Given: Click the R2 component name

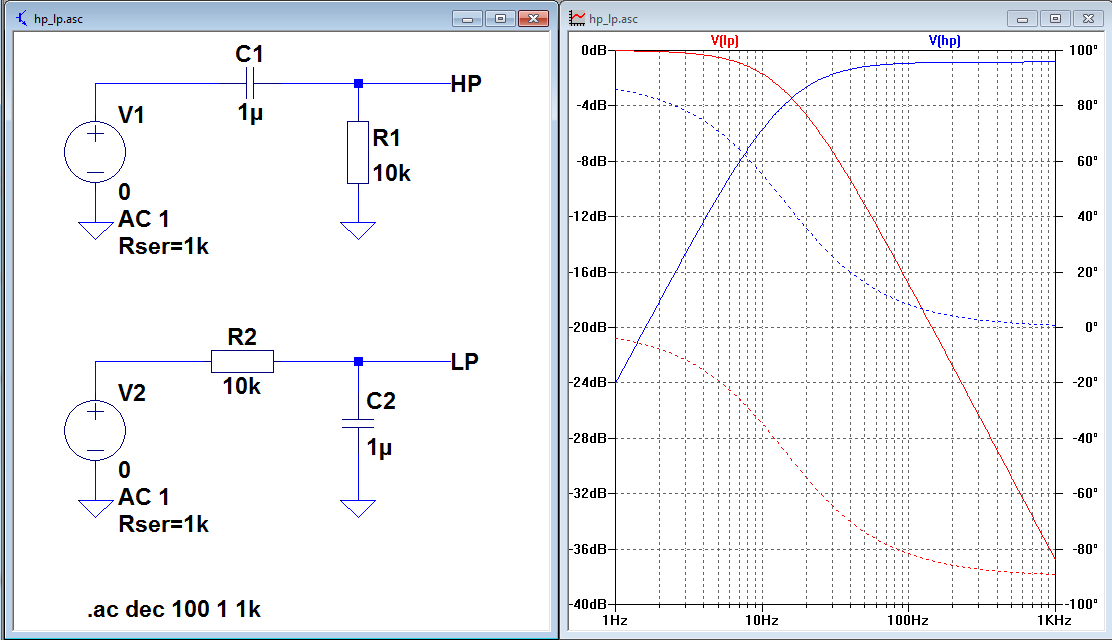Looking at the screenshot, I should (x=242, y=336).
